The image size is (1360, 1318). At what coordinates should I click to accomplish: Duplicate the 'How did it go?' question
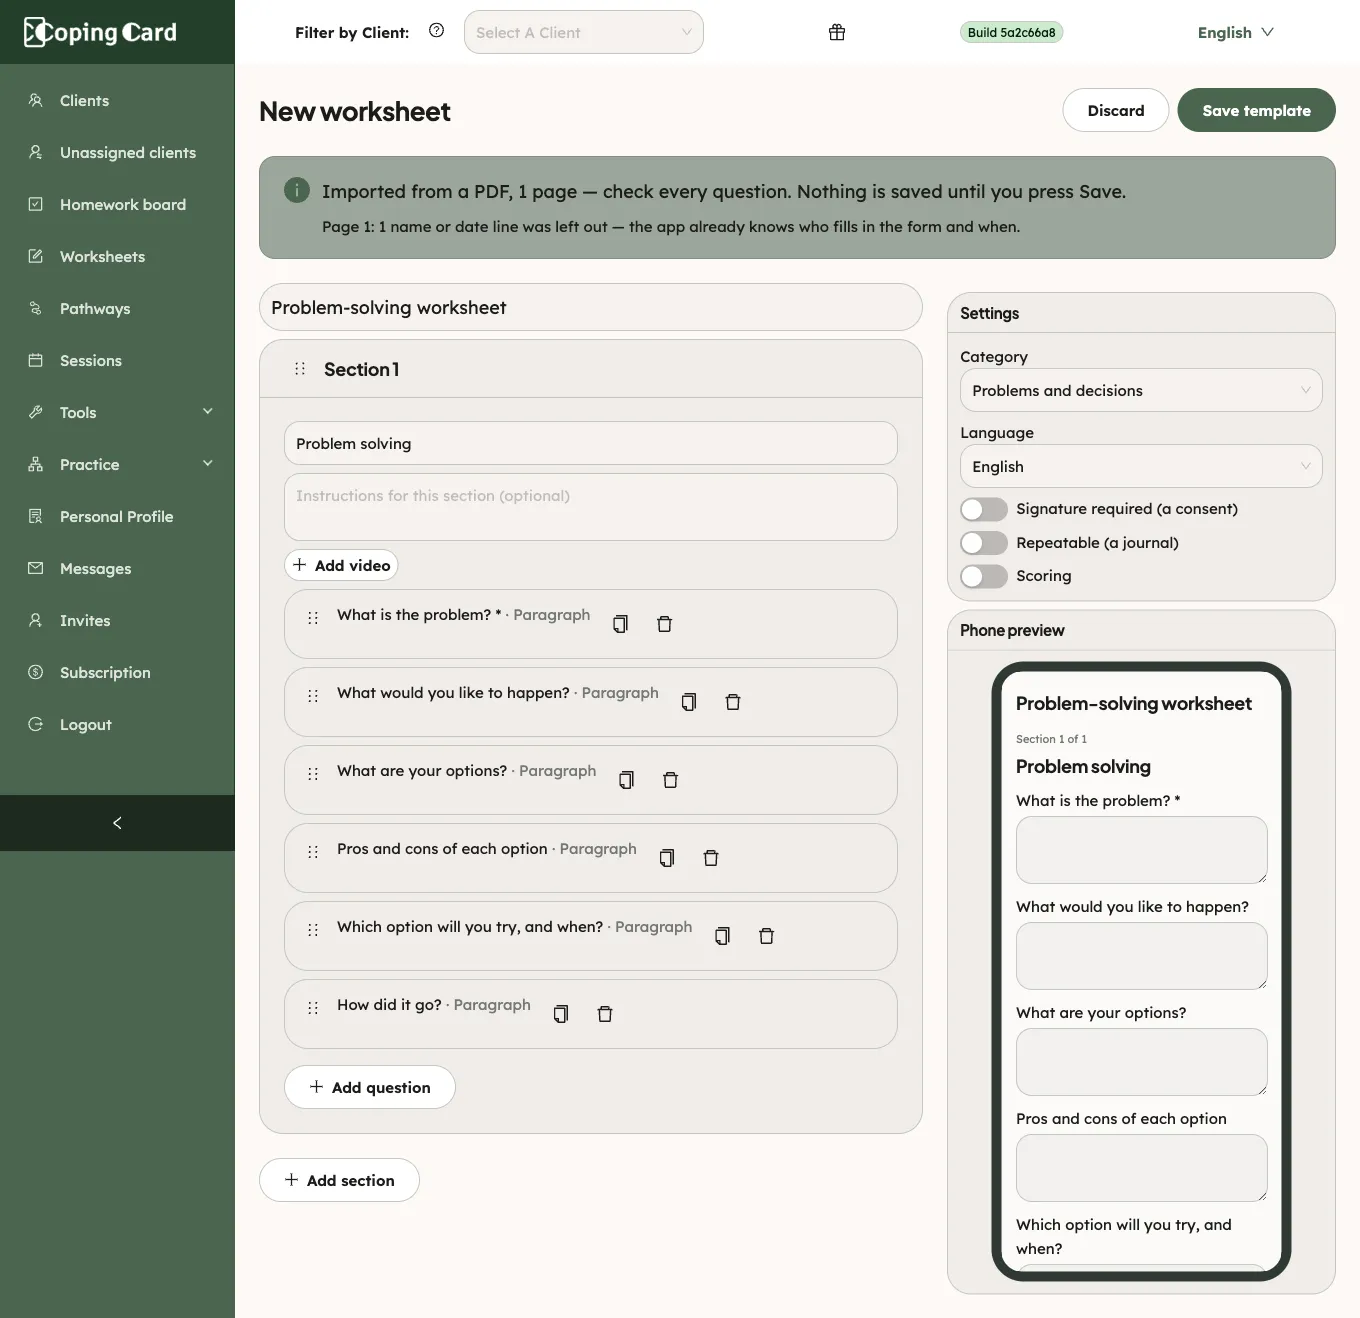click(x=560, y=1014)
